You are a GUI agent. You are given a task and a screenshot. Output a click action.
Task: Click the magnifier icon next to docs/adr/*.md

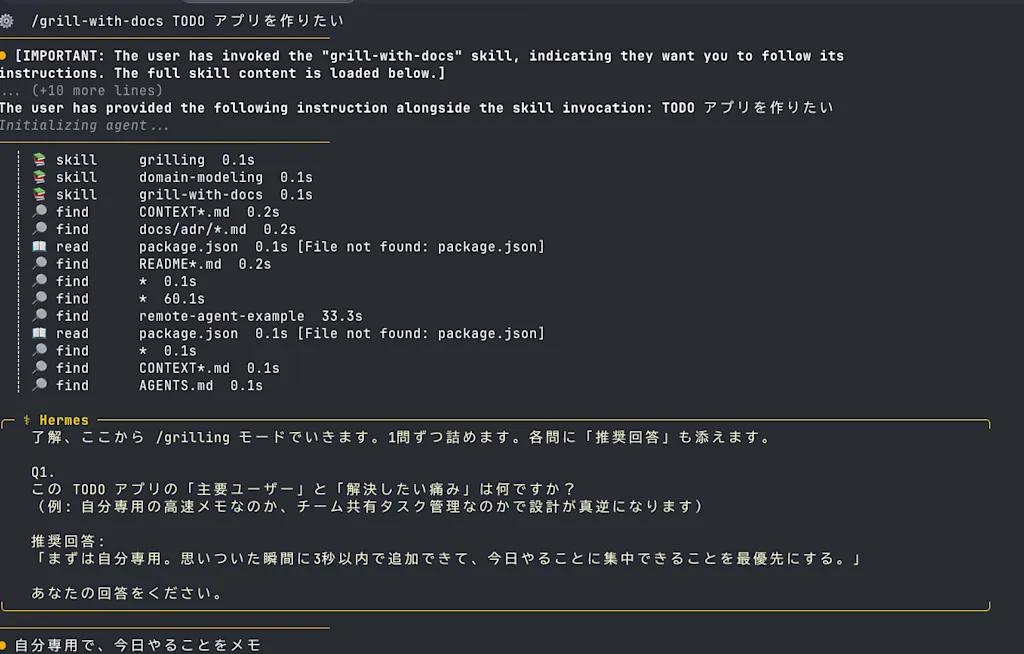coord(40,229)
